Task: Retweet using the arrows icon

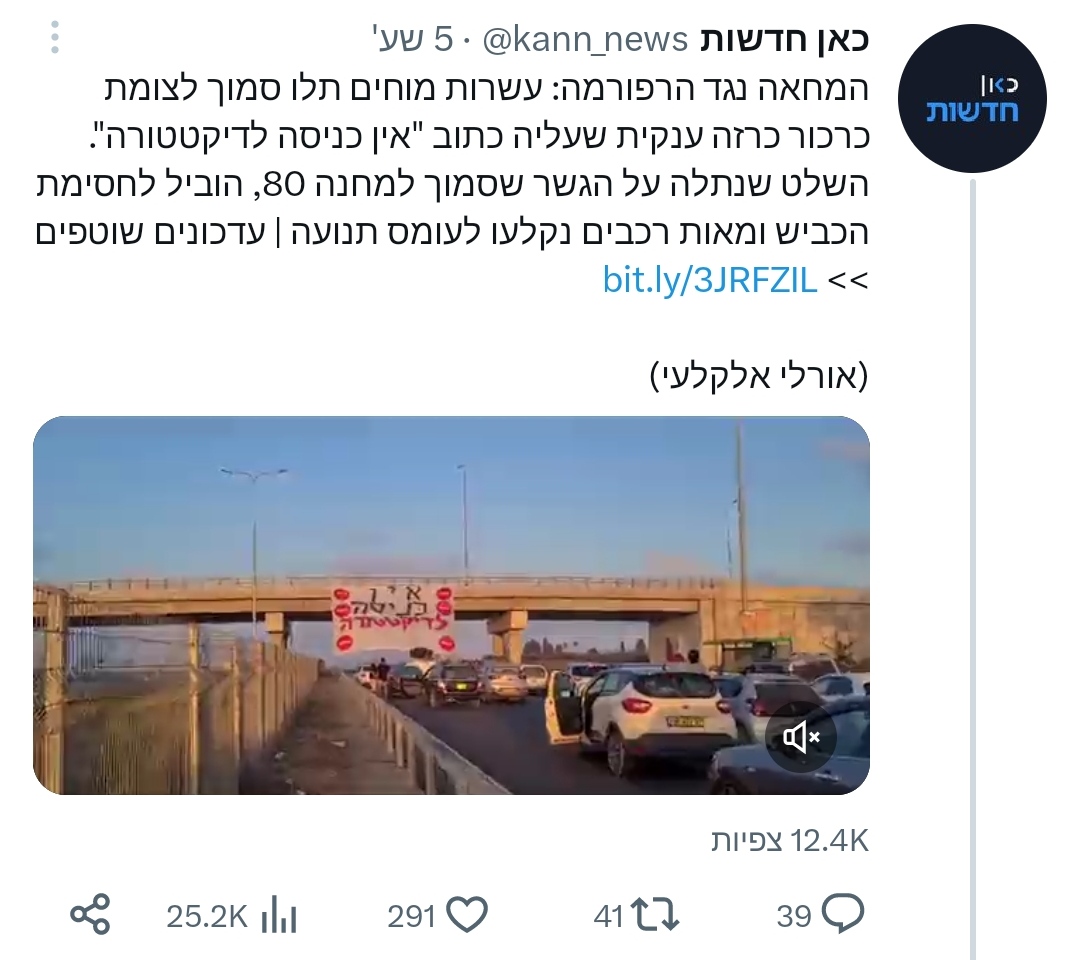Action: point(656,915)
